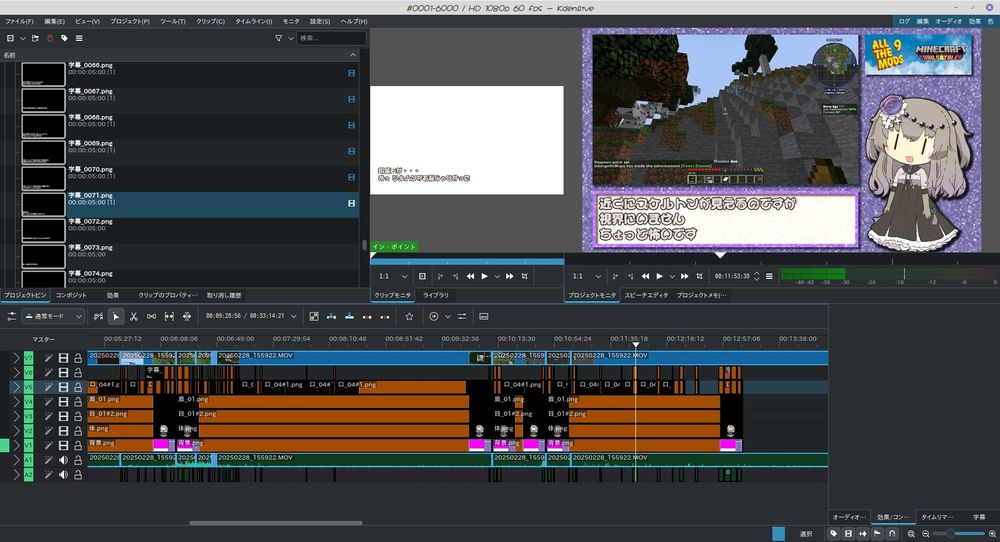Switch to the ライブラリ tab
Viewport: 1000px width, 542px height.
[x=435, y=296]
